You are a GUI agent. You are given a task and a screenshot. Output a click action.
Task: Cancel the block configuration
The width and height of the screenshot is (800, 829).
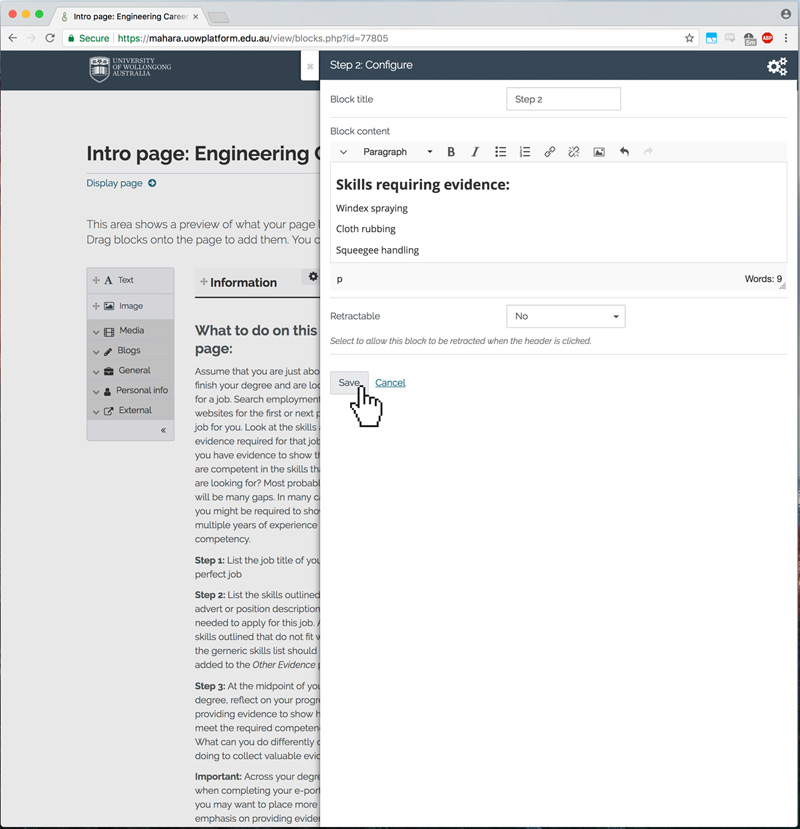390,383
